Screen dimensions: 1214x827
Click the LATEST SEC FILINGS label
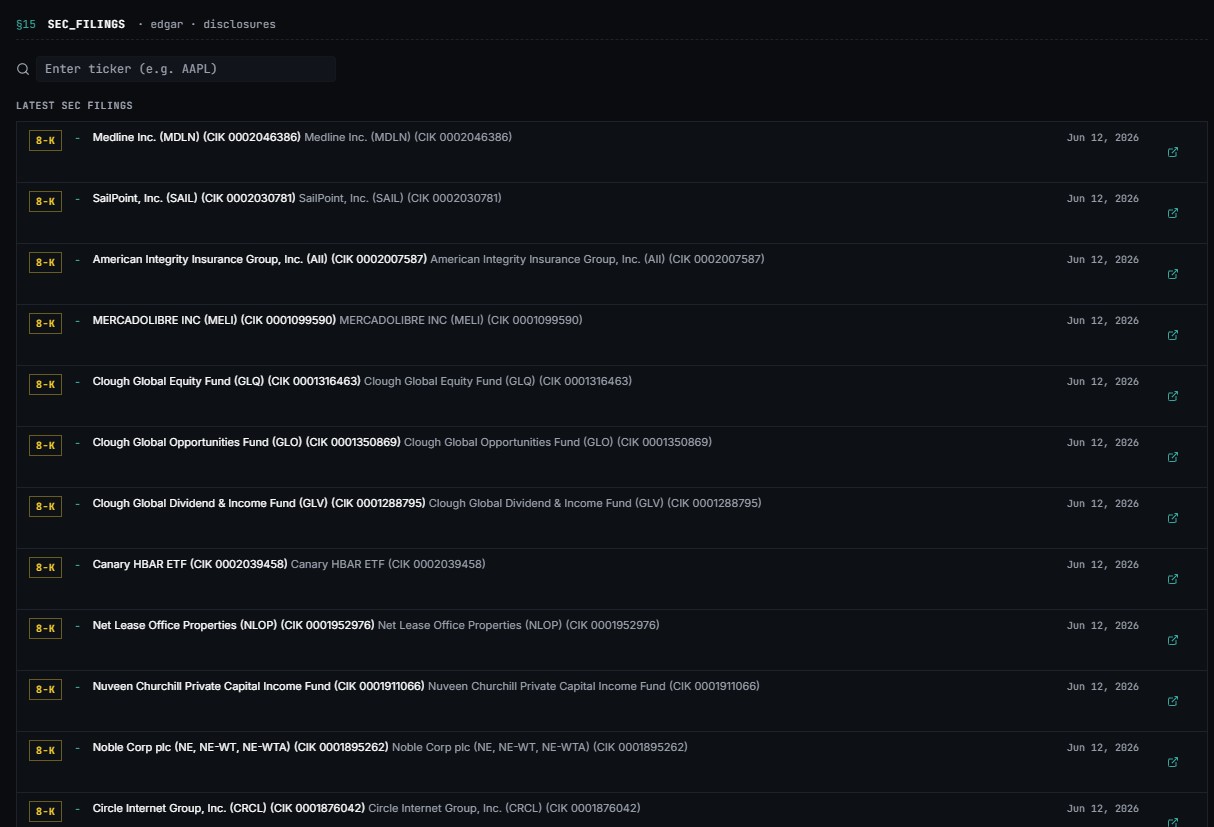point(74,105)
